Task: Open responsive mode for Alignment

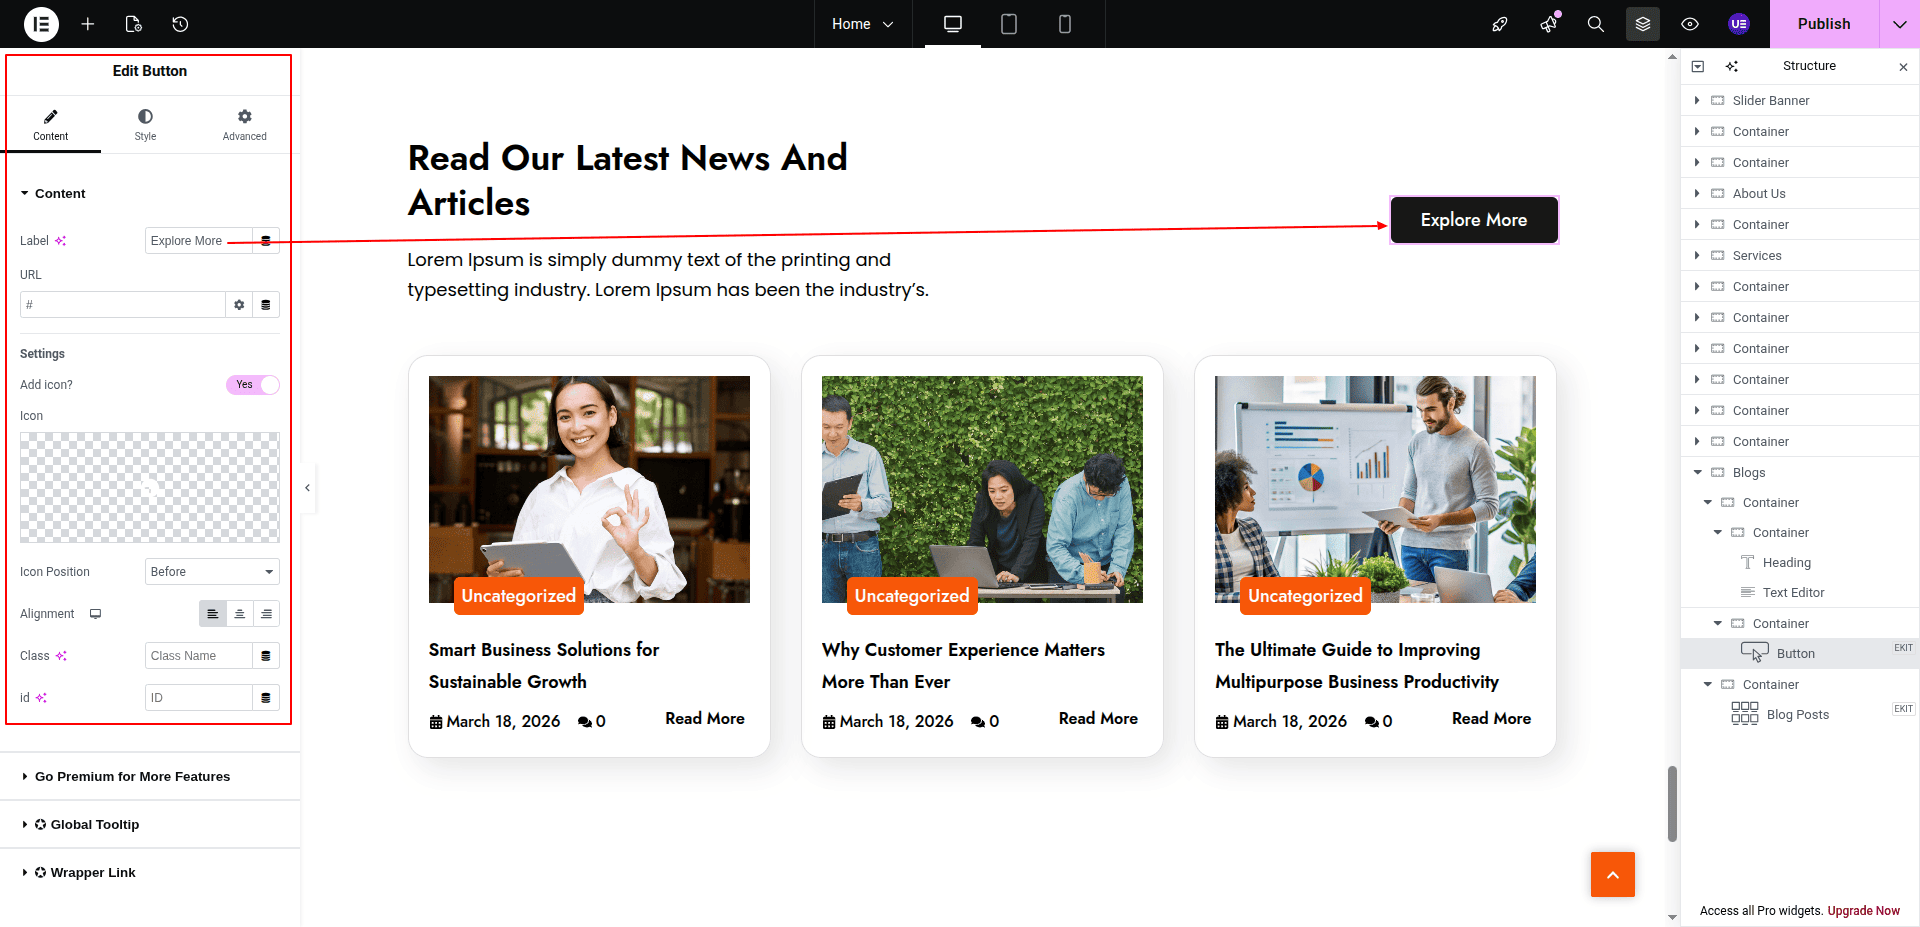Action: coord(95,614)
